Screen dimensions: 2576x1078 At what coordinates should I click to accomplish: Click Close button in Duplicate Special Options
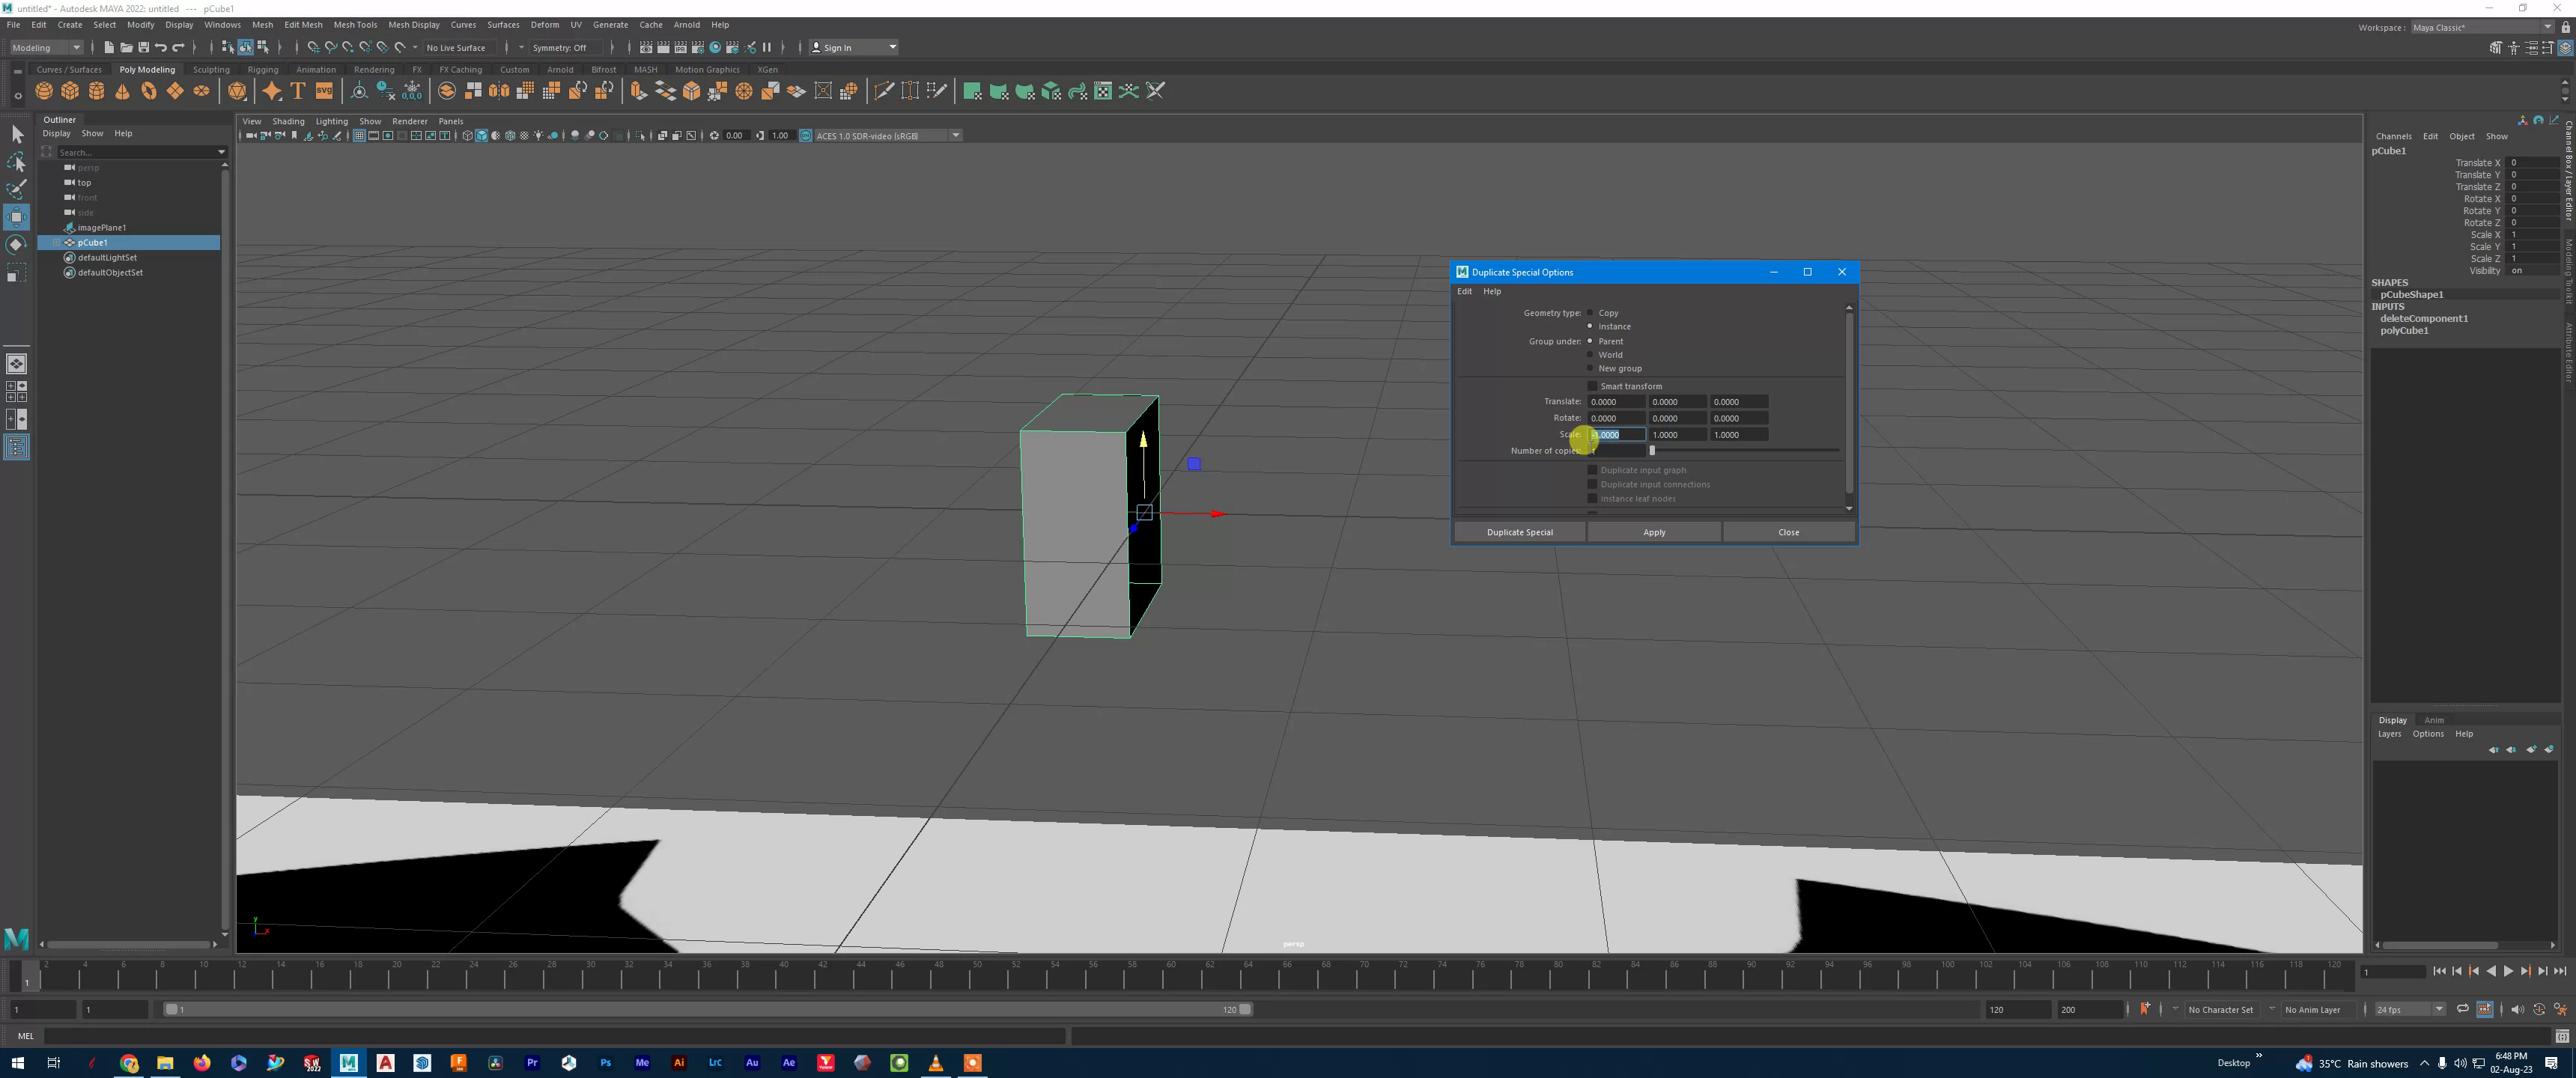coord(1788,532)
